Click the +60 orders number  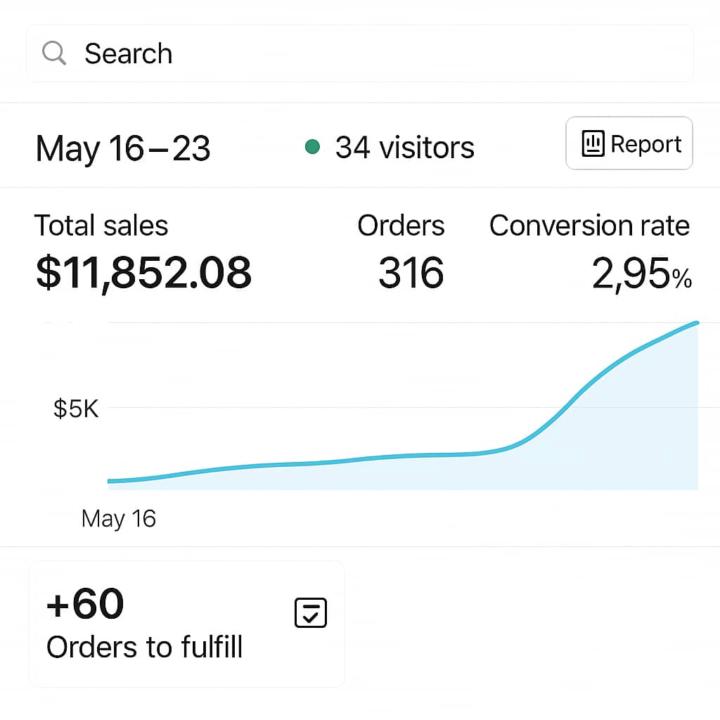[85, 604]
